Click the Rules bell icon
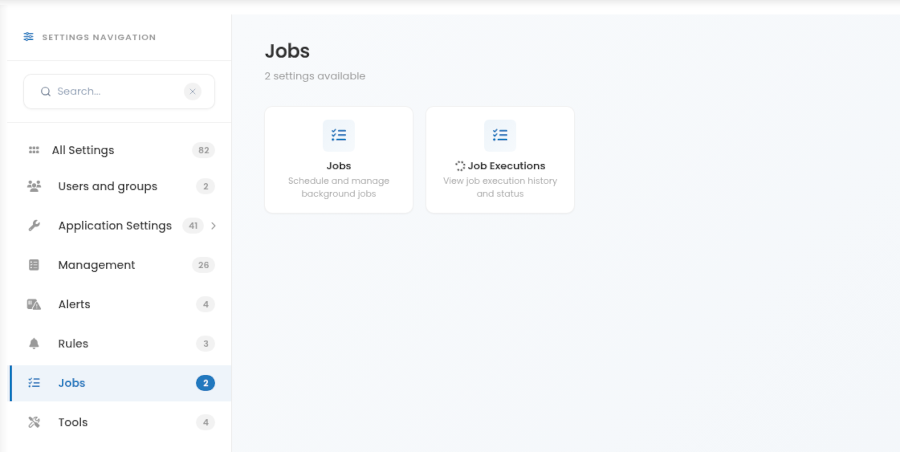This screenshot has height=452, width=900. 34,343
